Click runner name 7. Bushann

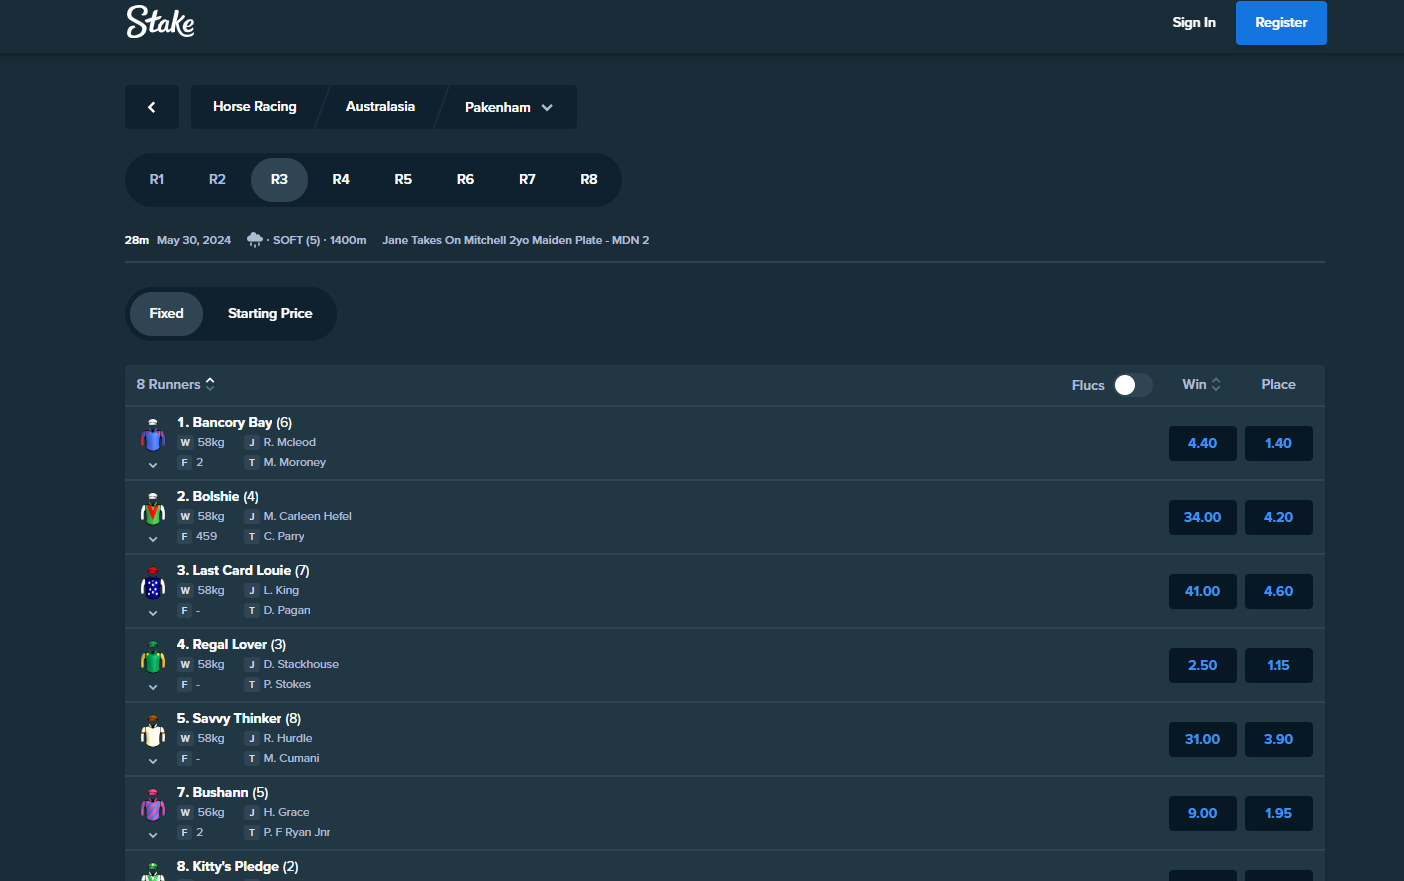point(222,793)
